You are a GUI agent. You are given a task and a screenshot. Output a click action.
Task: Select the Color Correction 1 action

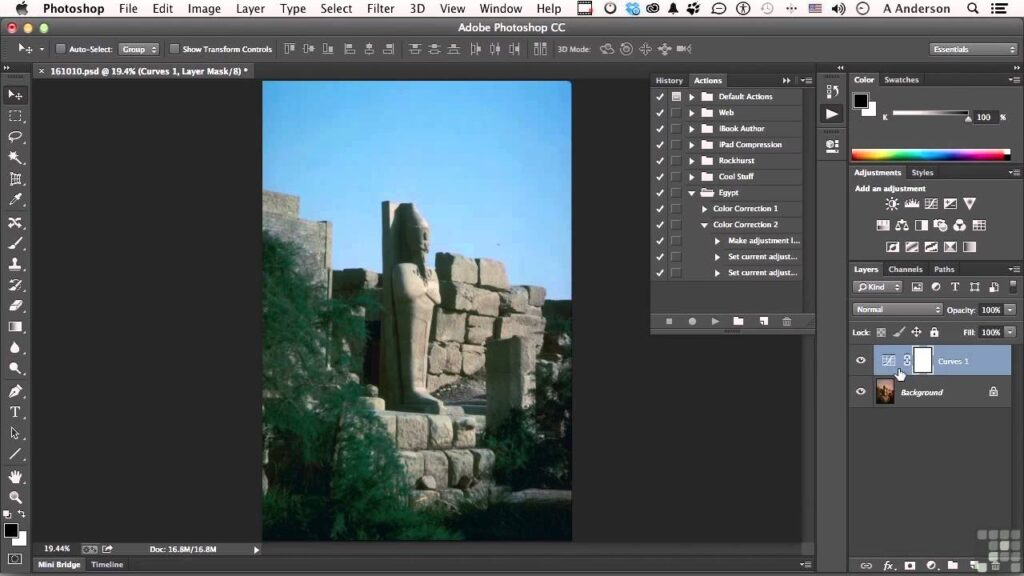pos(745,209)
